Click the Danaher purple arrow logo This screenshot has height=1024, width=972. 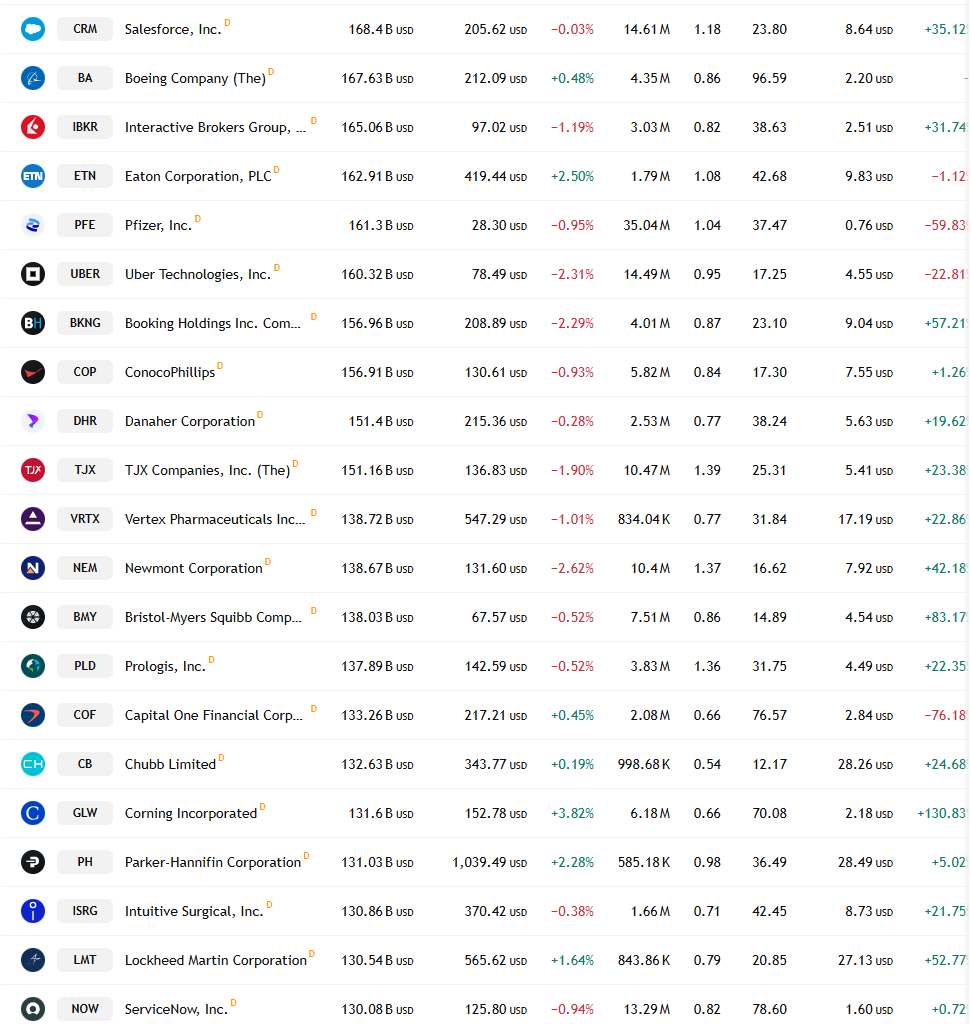point(33,421)
